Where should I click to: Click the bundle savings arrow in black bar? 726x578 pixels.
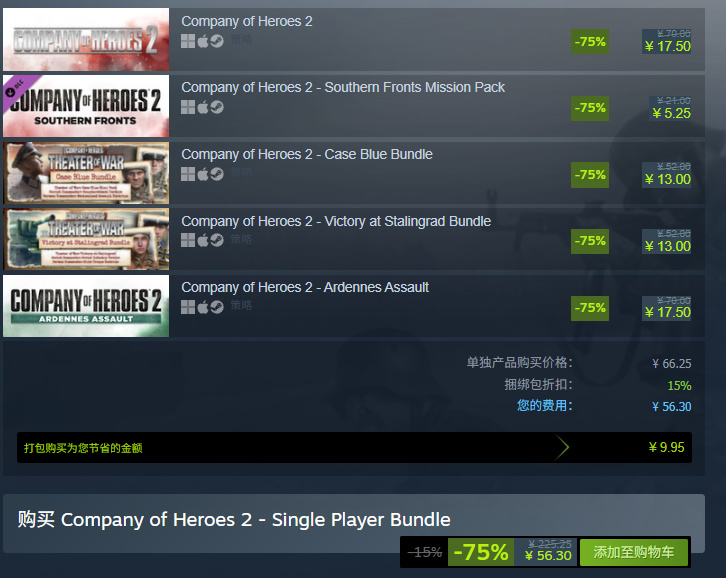click(x=562, y=447)
